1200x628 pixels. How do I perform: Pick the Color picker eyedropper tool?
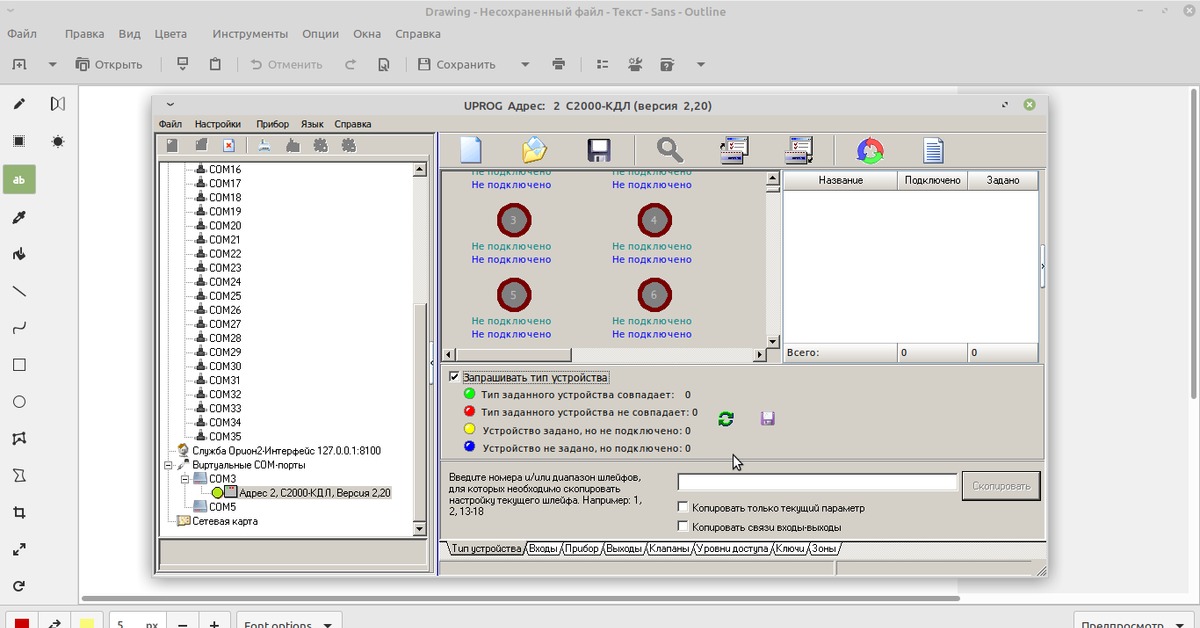[x=19, y=217]
